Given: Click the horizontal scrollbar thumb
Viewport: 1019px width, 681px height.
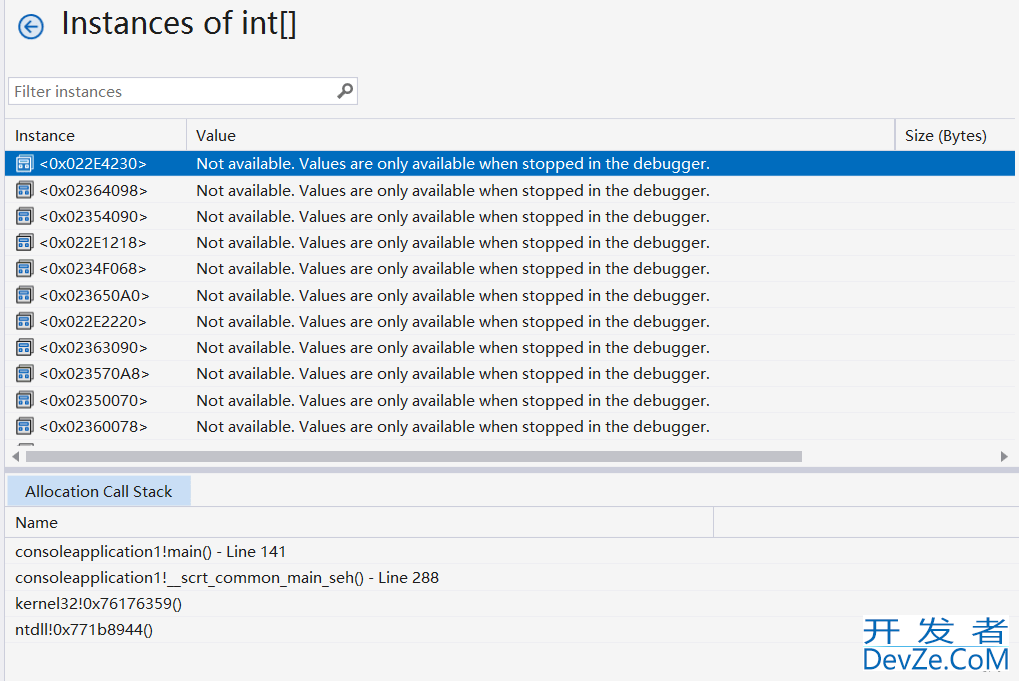Looking at the screenshot, I should point(414,456).
